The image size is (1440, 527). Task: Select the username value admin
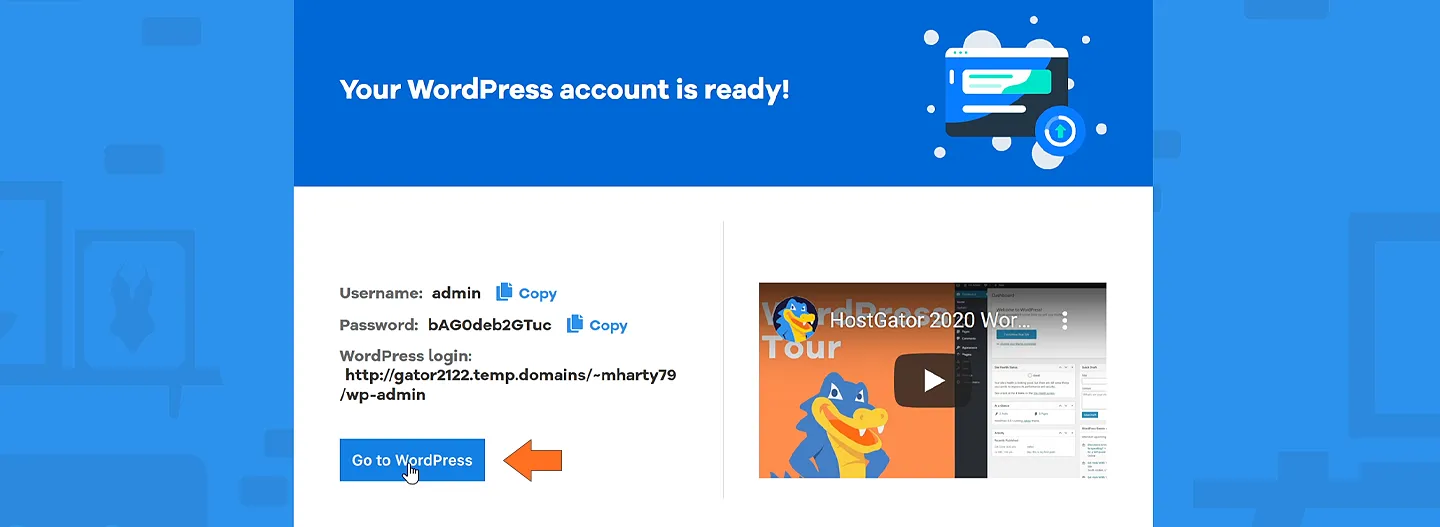pos(456,293)
